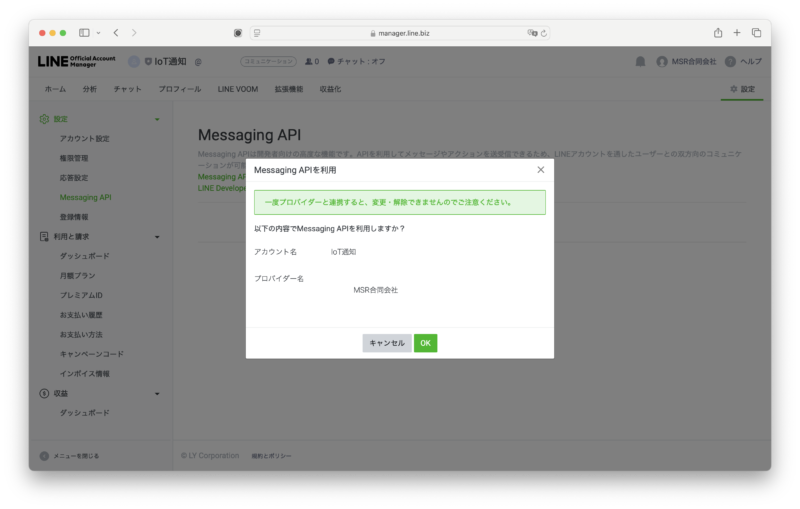
Task: Select お支払い履歴 in sidebar
Action: point(81,315)
